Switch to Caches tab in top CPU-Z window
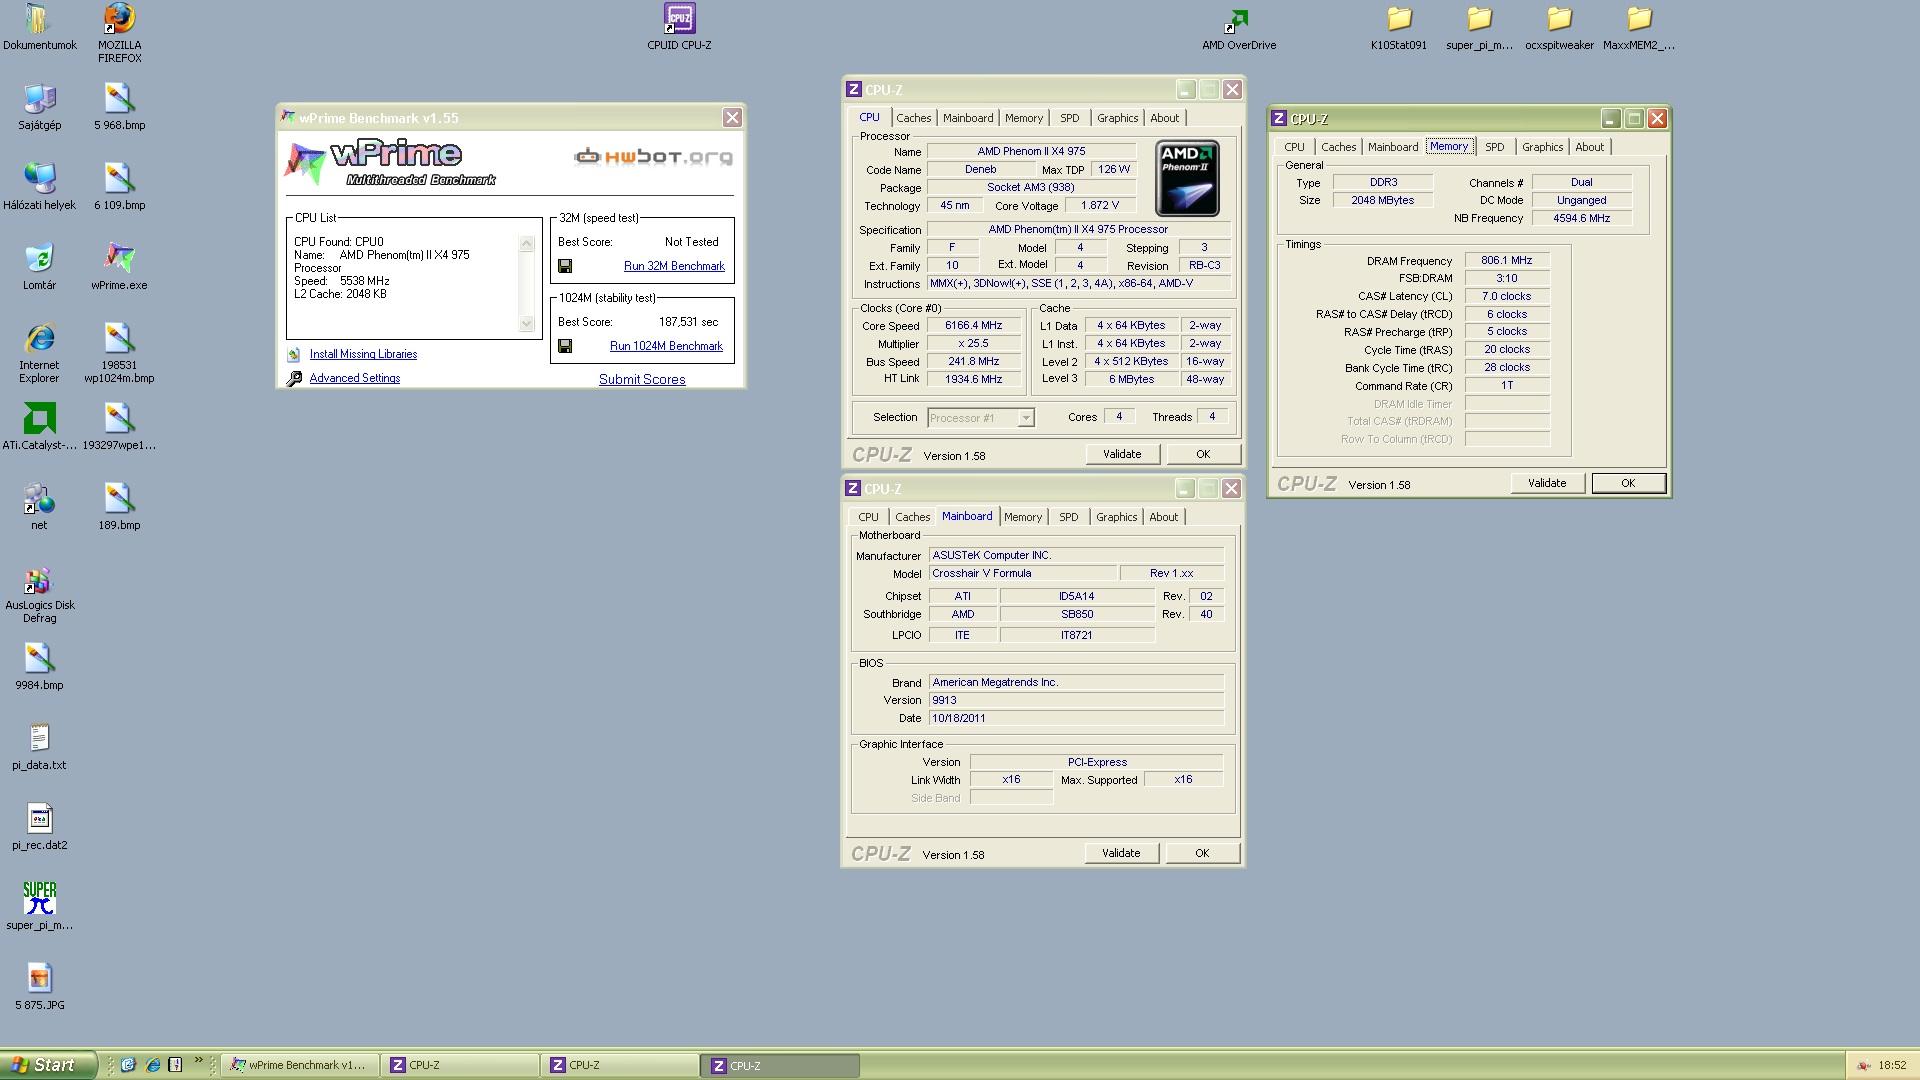Image resolution: width=1920 pixels, height=1080 pixels. [913, 118]
